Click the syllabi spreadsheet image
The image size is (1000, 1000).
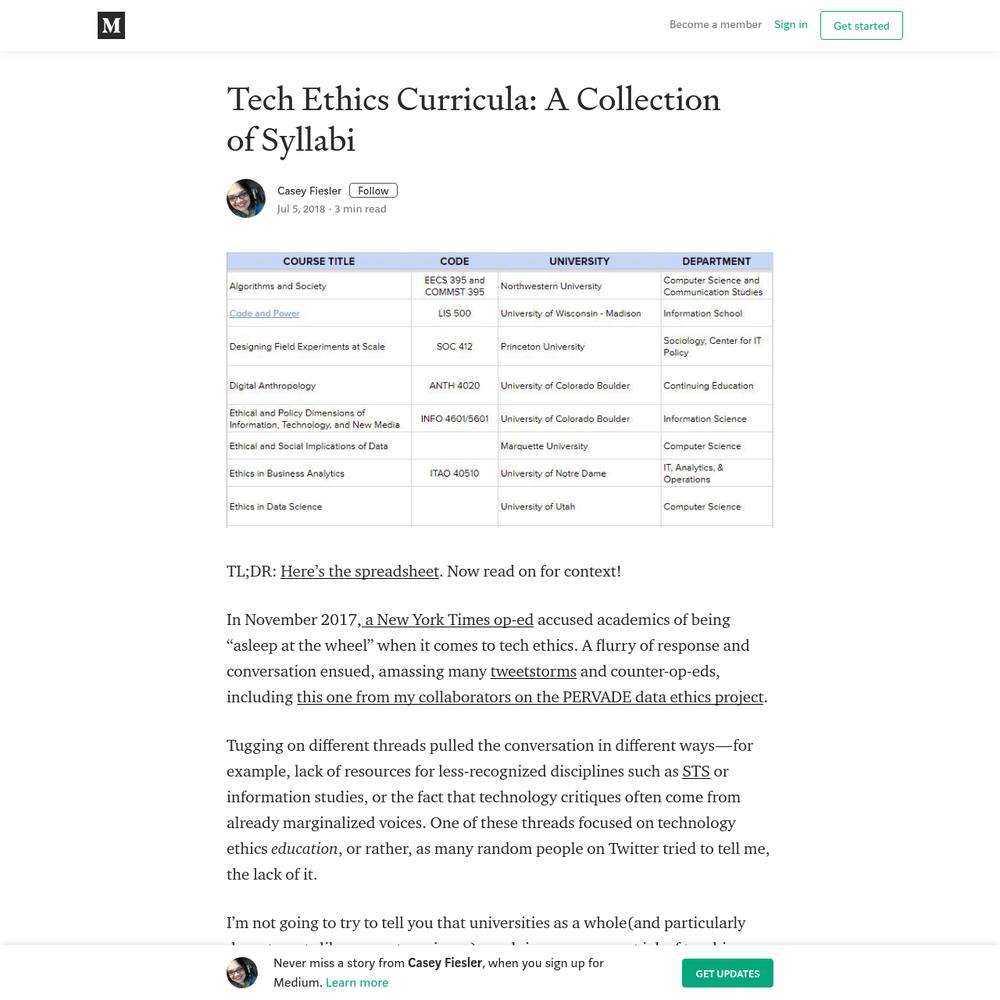499,390
